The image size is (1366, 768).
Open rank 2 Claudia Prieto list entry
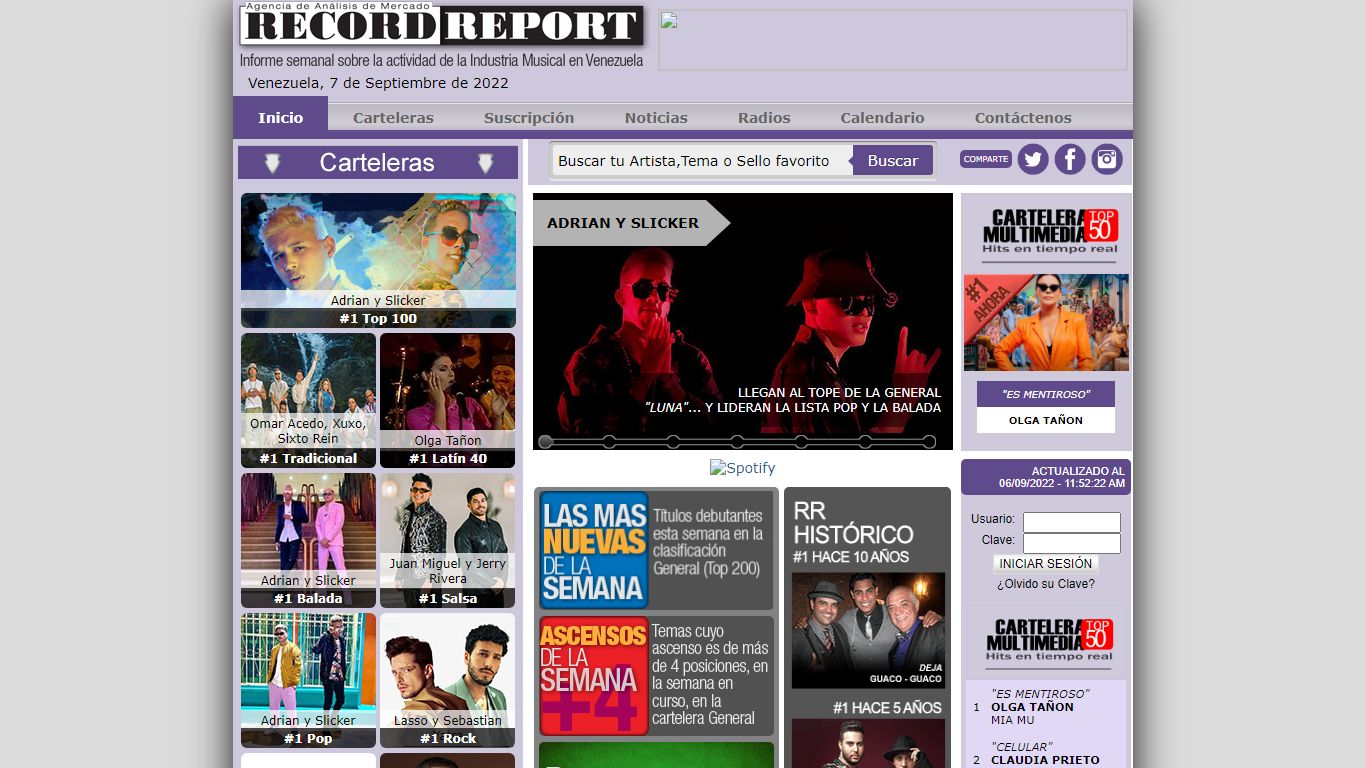[1046, 753]
